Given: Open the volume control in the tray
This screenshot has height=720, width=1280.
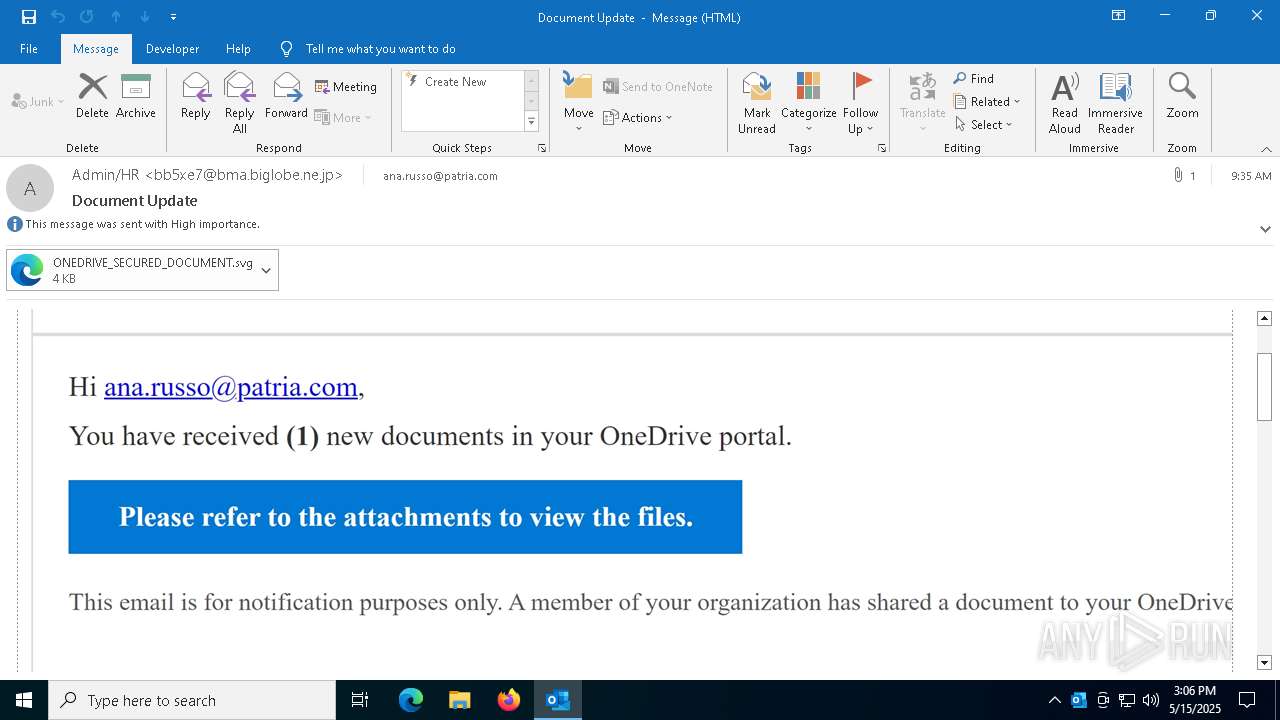Looking at the screenshot, I should [x=1151, y=700].
